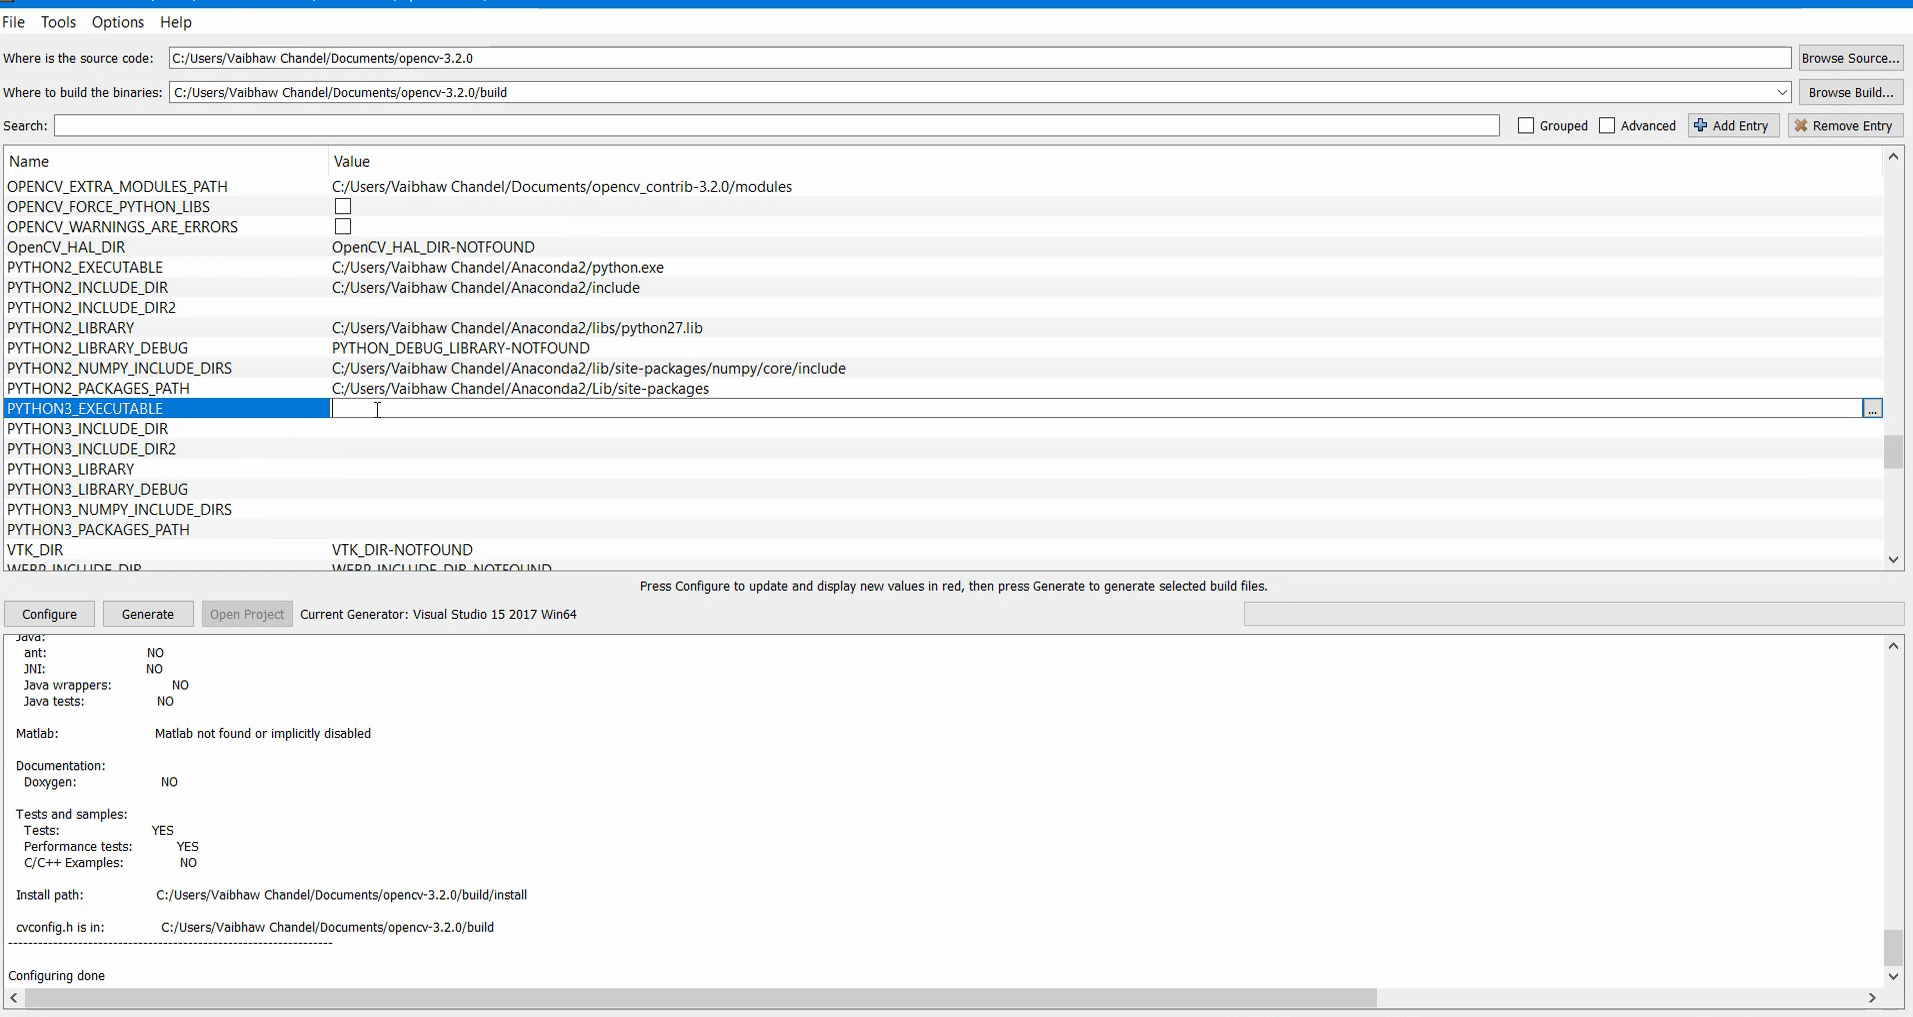Open the build binaries path dropdown
1913x1017 pixels.
pos(1782,92)
